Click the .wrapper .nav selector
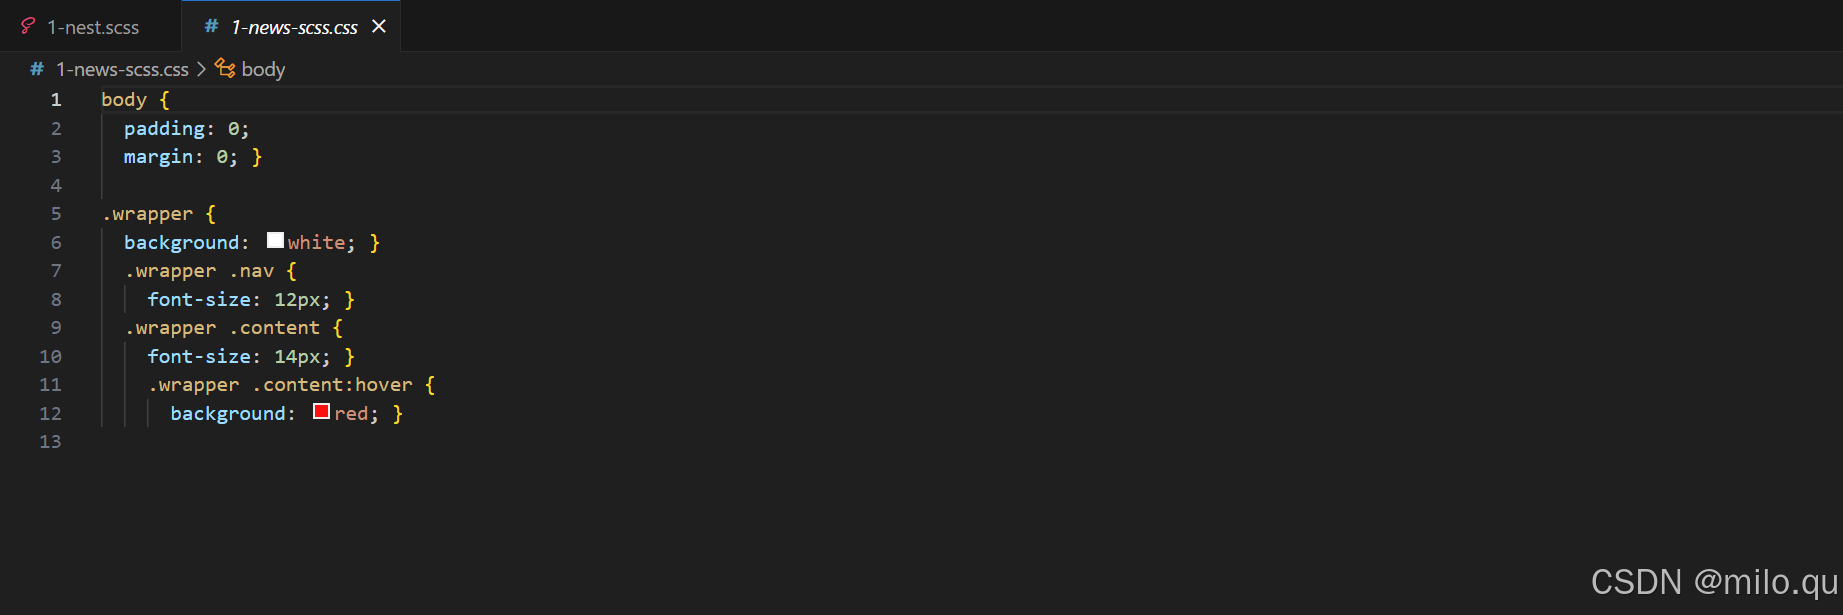 [199, 271]
